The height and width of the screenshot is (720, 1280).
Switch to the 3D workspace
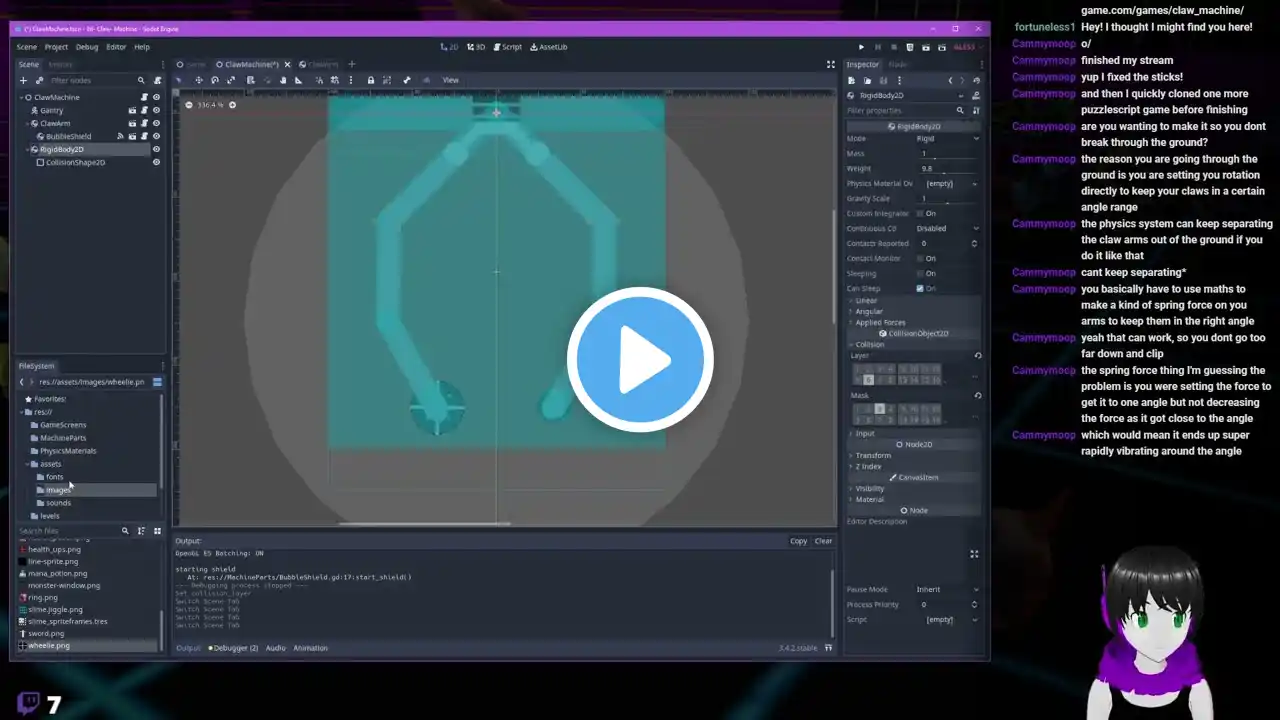tap(476, 47)
